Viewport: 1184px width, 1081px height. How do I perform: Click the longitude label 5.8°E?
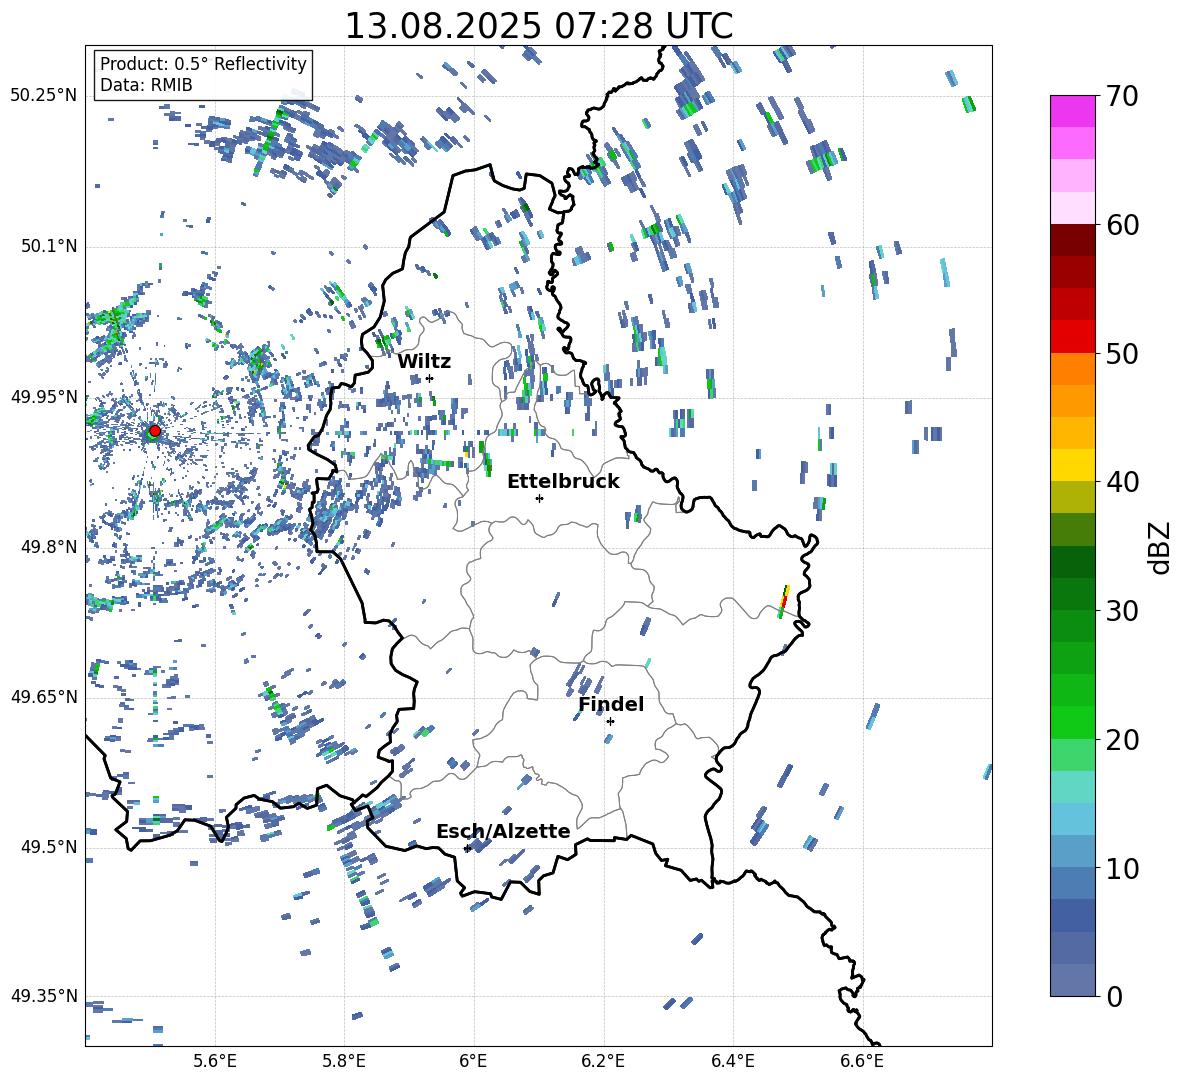click(x=344, y=1061)
